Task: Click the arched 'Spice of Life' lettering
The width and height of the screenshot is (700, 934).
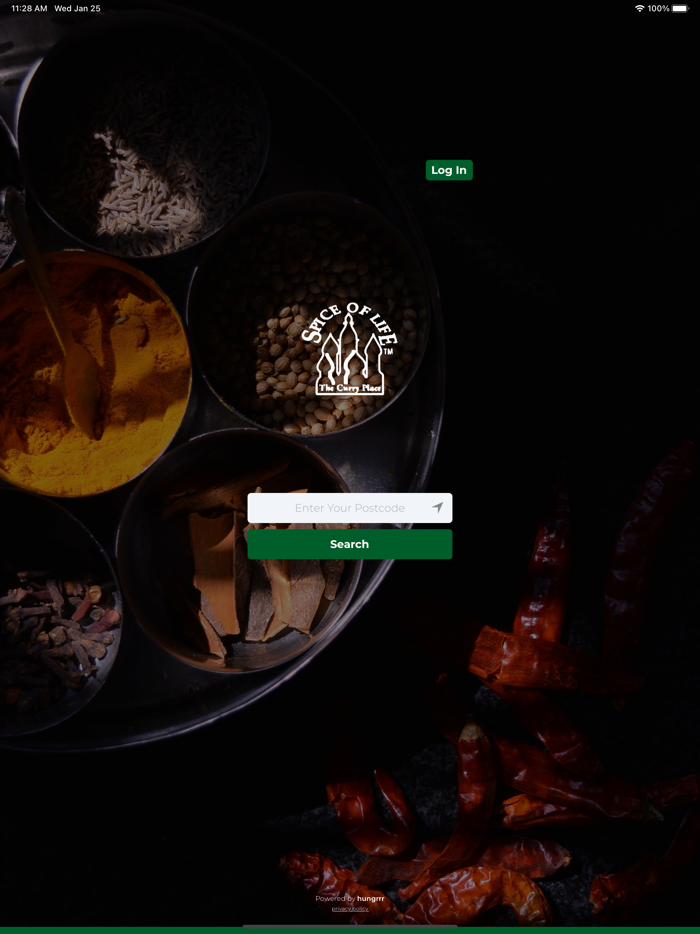Action: [x=349, y=322]
